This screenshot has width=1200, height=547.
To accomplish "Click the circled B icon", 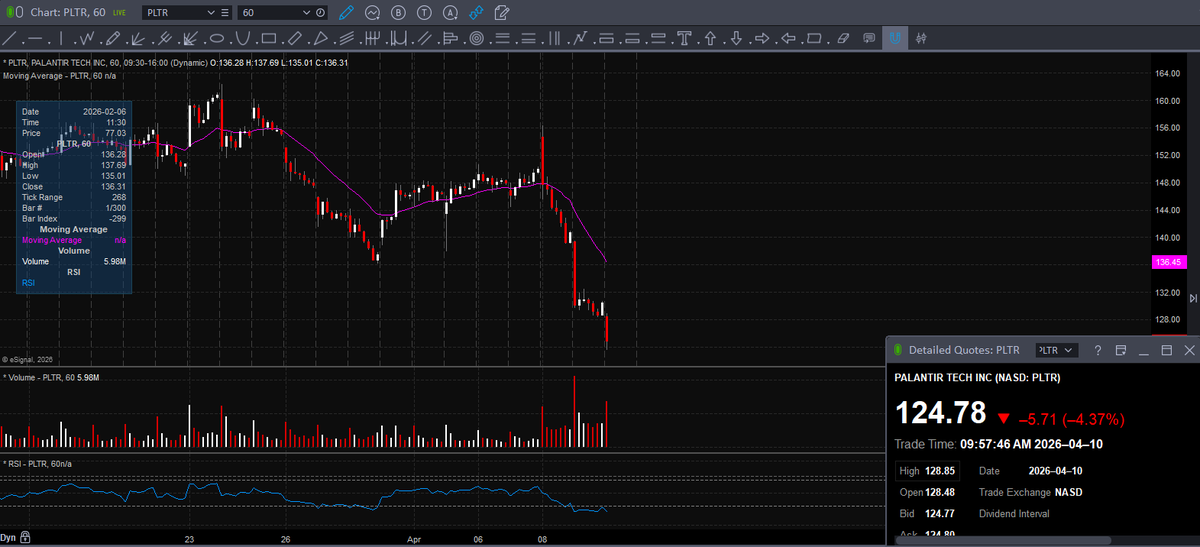I will coord(398,13).
